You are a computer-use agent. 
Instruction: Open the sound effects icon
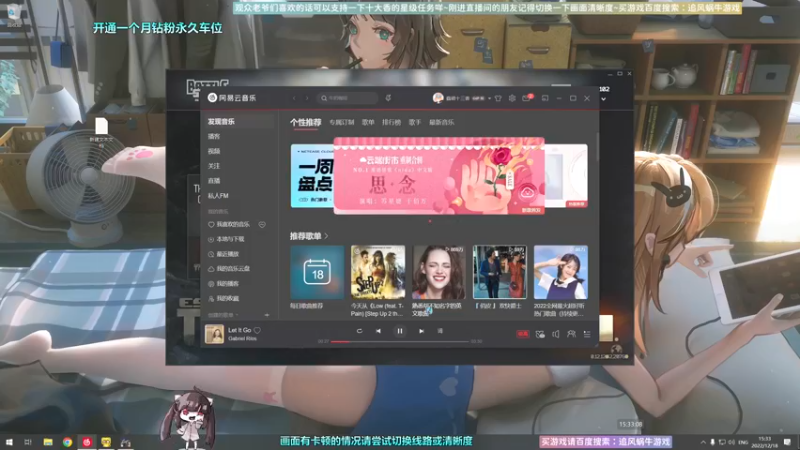[x=540, y=334]
